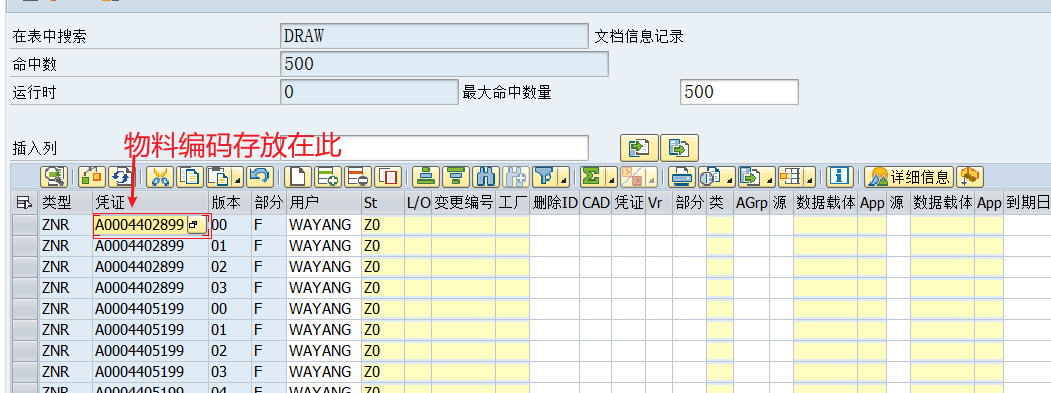
Task: Click the 用户 column header
Action: coord(324,202)
